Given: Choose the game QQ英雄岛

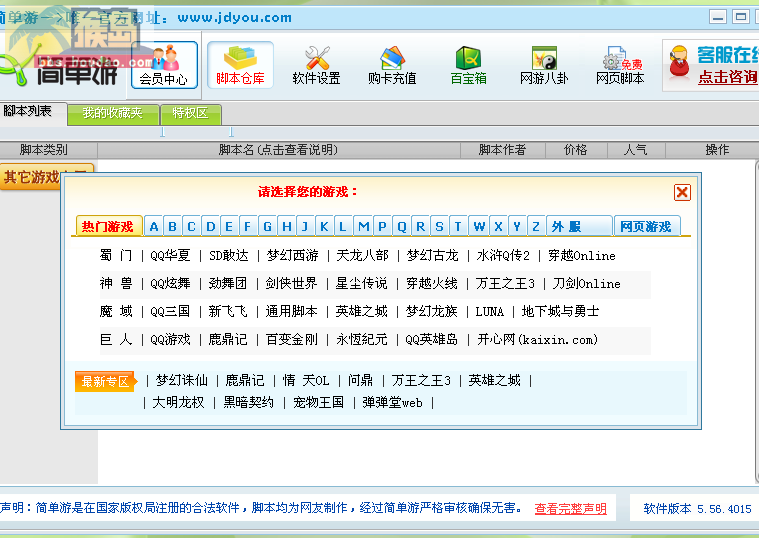Looking at the screenshot, I should pos(432,339).
